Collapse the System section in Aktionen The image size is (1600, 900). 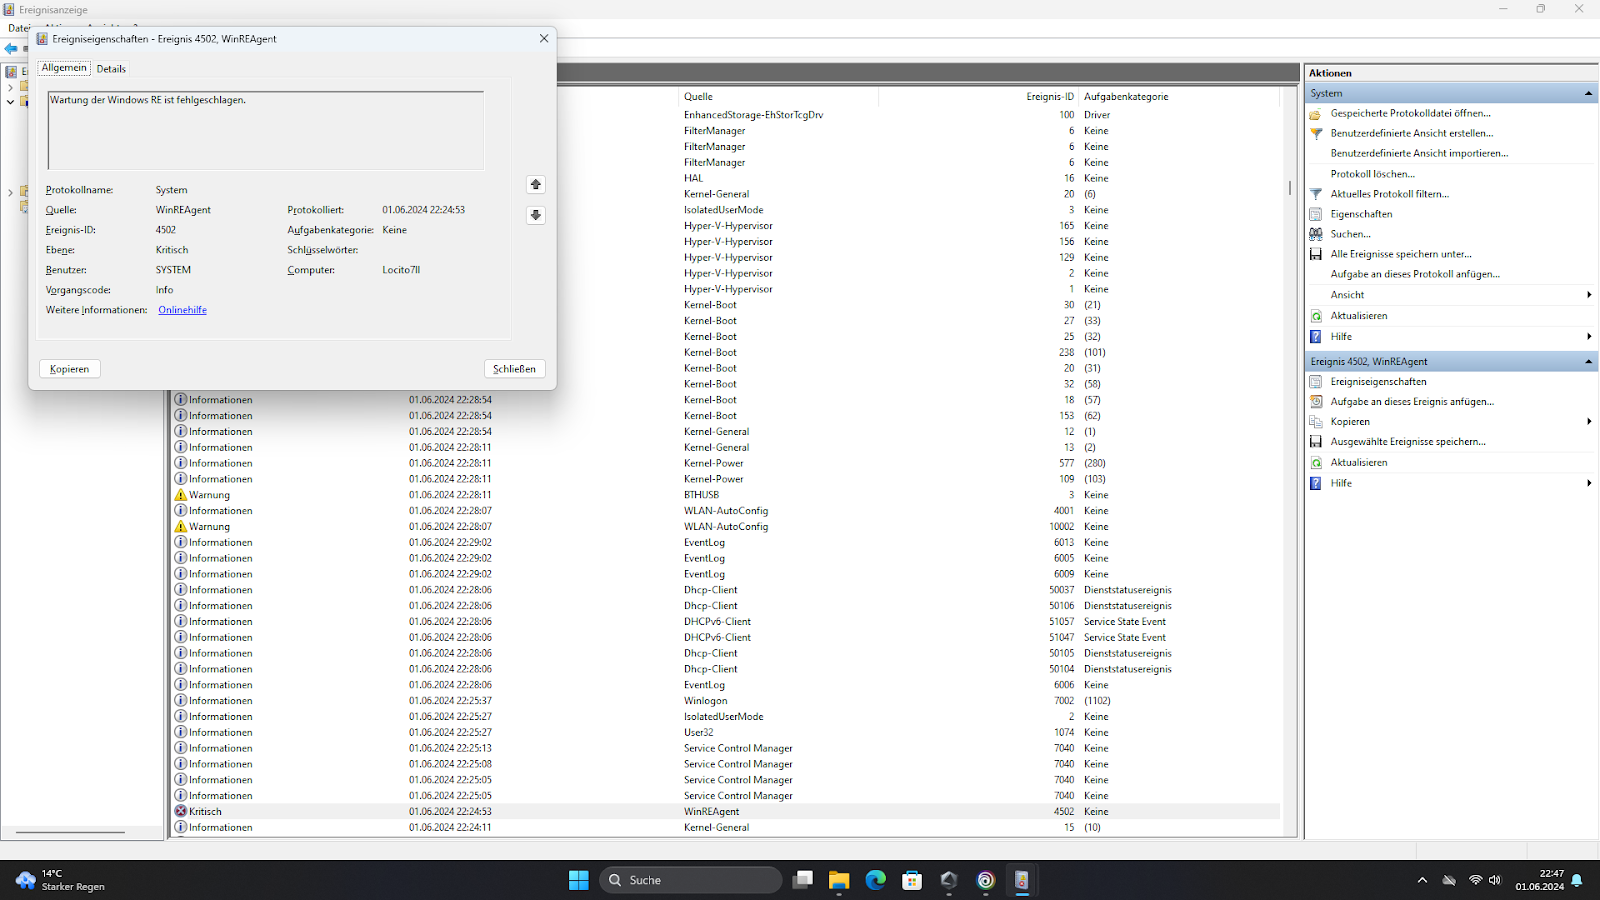pos(1588,93)
